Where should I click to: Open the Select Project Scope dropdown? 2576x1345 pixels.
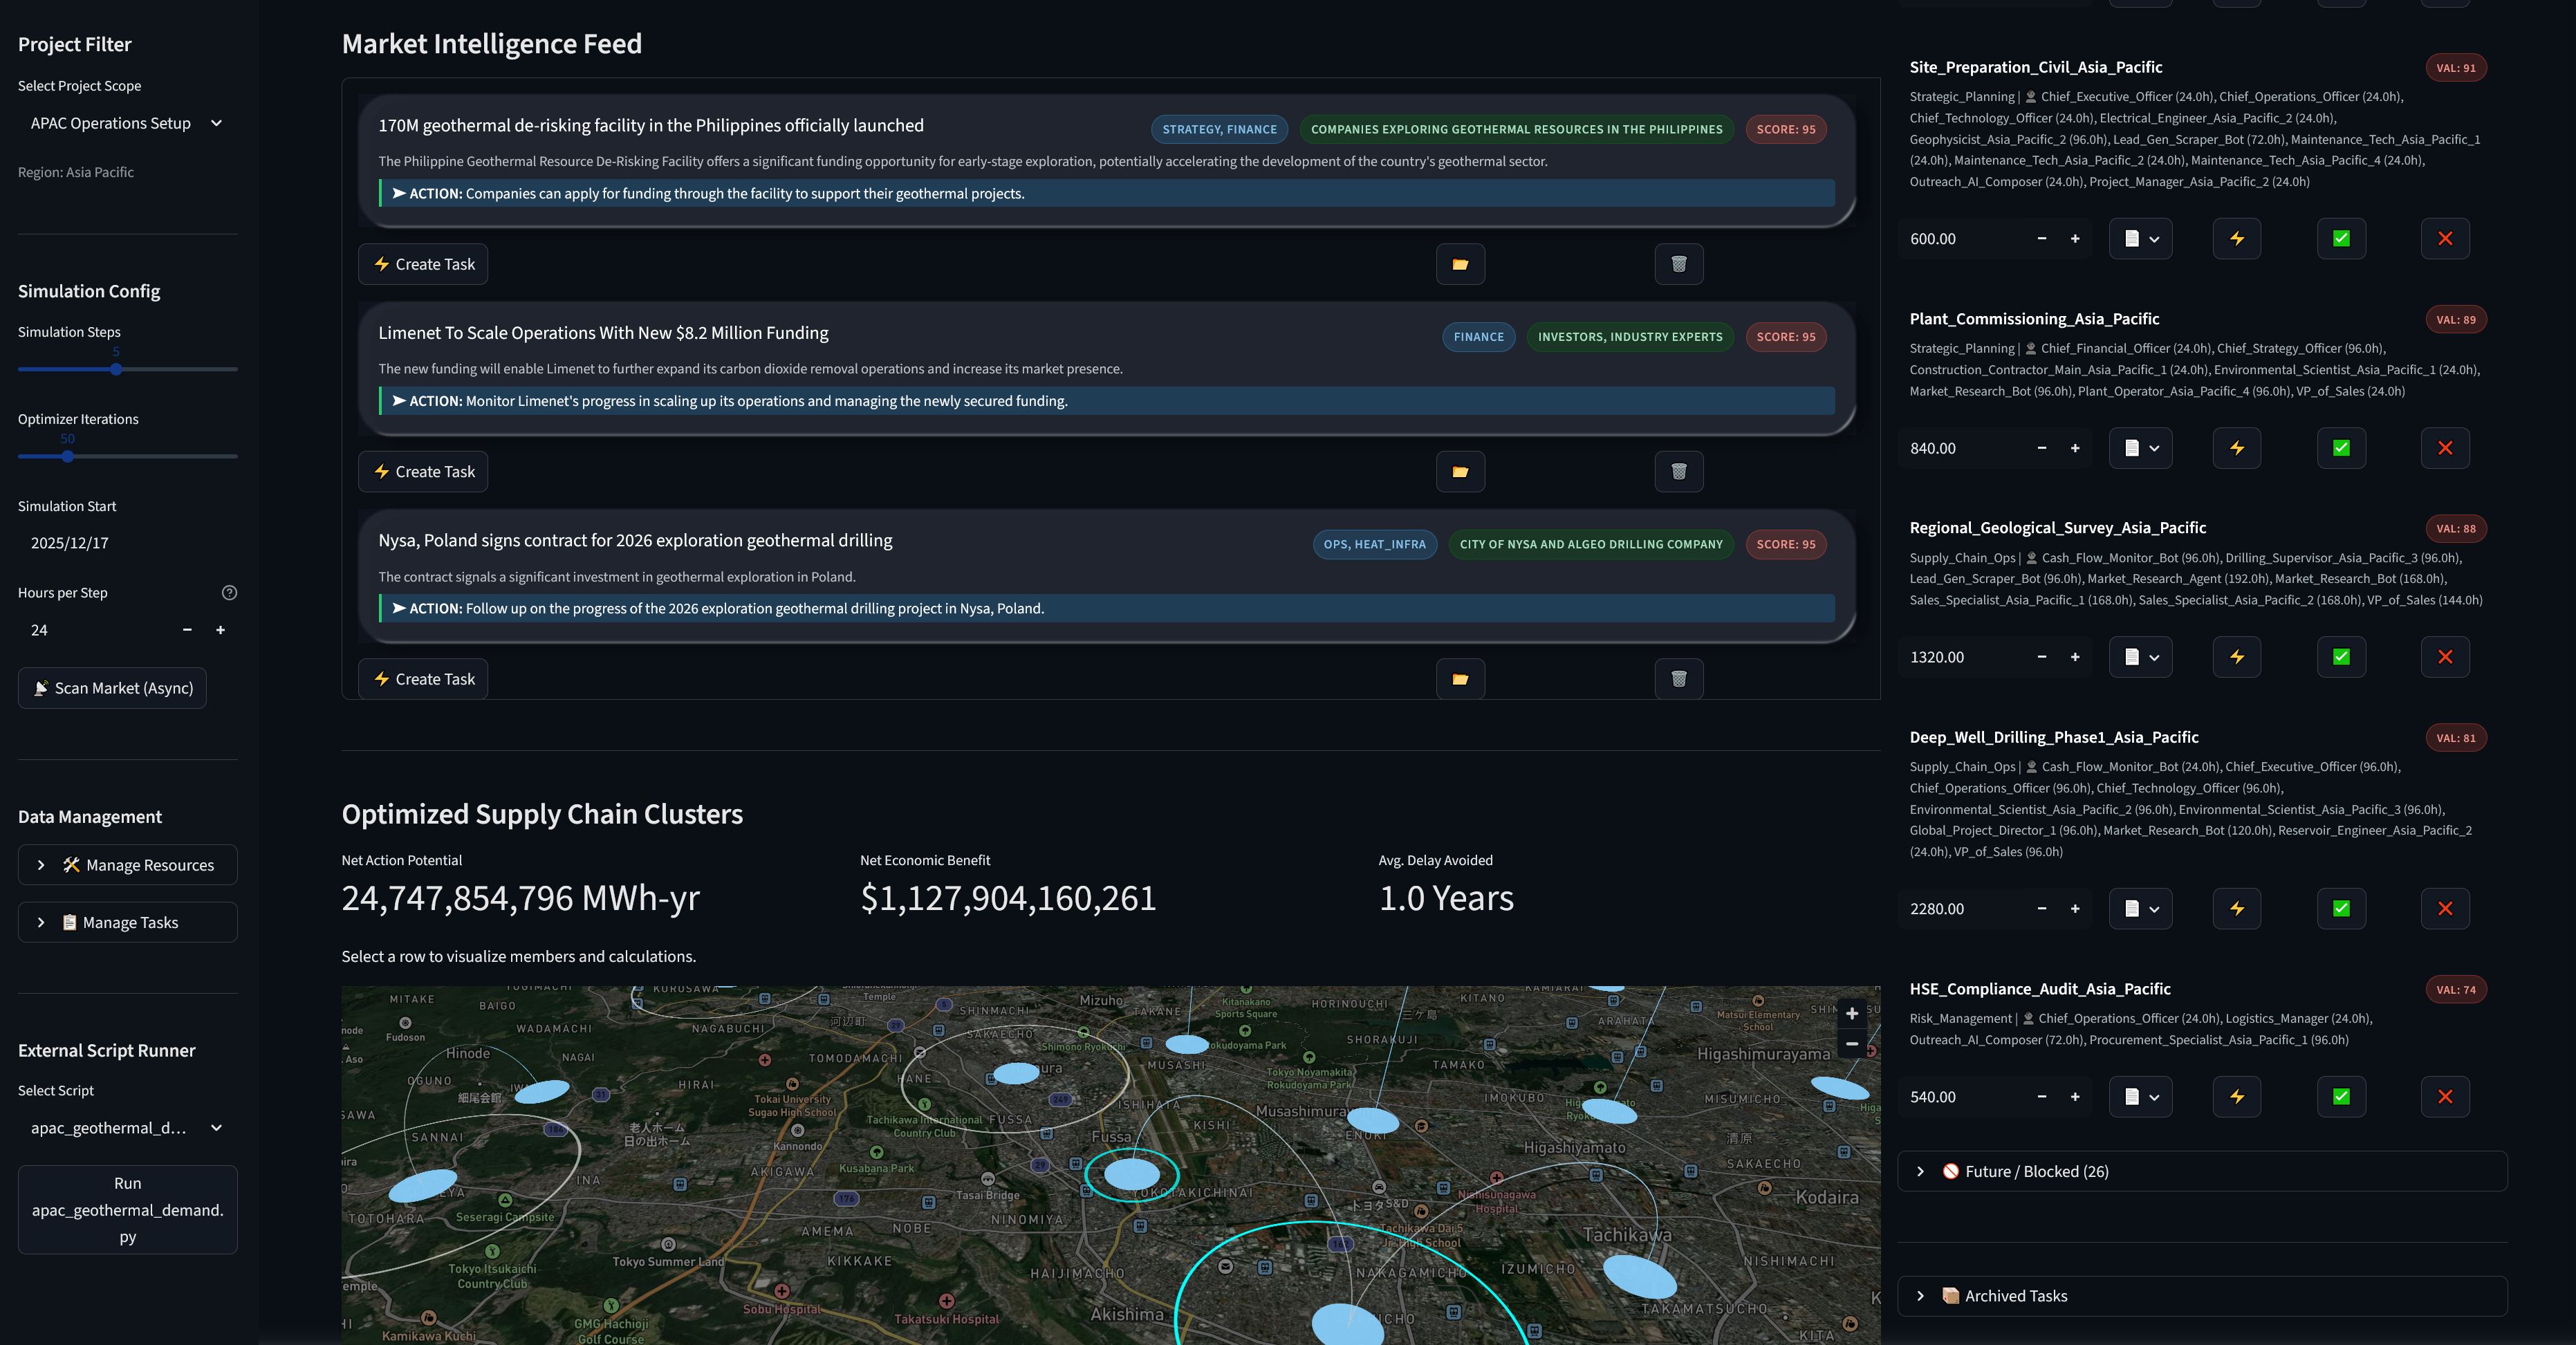click(x=127, y=123)
